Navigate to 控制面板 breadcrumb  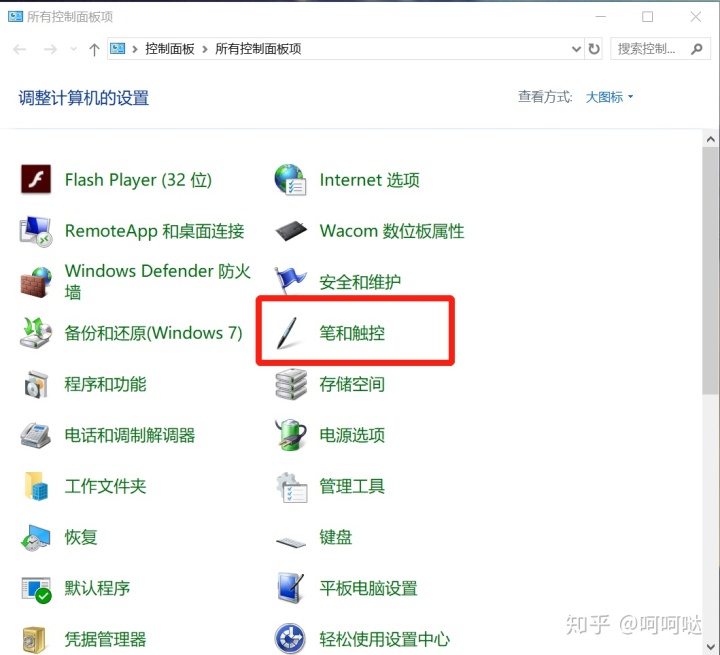click(170, 49)
